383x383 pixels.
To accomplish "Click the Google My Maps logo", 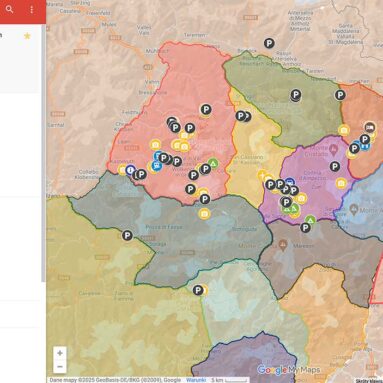I will pos(289,370).
